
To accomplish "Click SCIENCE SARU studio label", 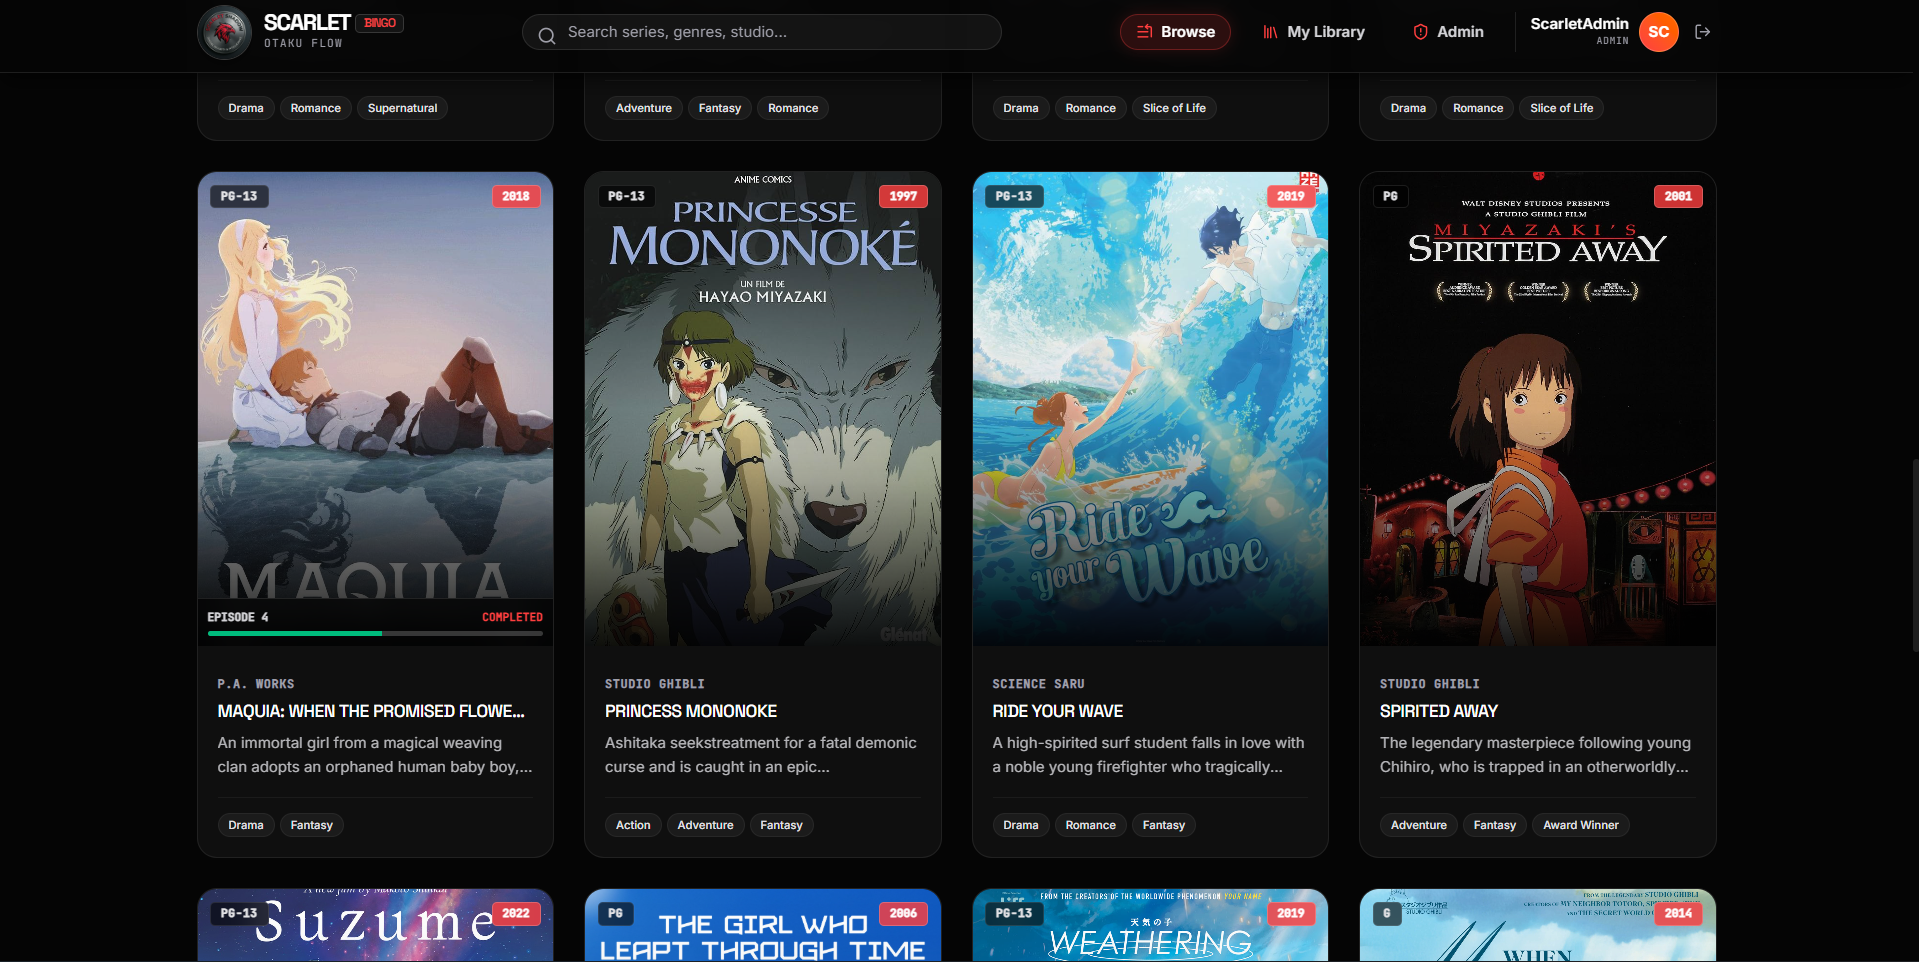I will 1038,684.
